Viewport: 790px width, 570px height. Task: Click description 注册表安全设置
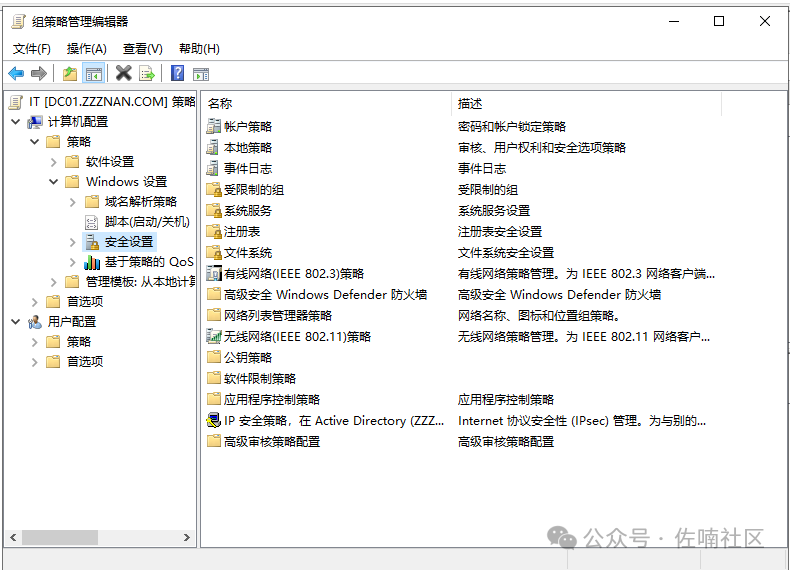coord(500,232)
